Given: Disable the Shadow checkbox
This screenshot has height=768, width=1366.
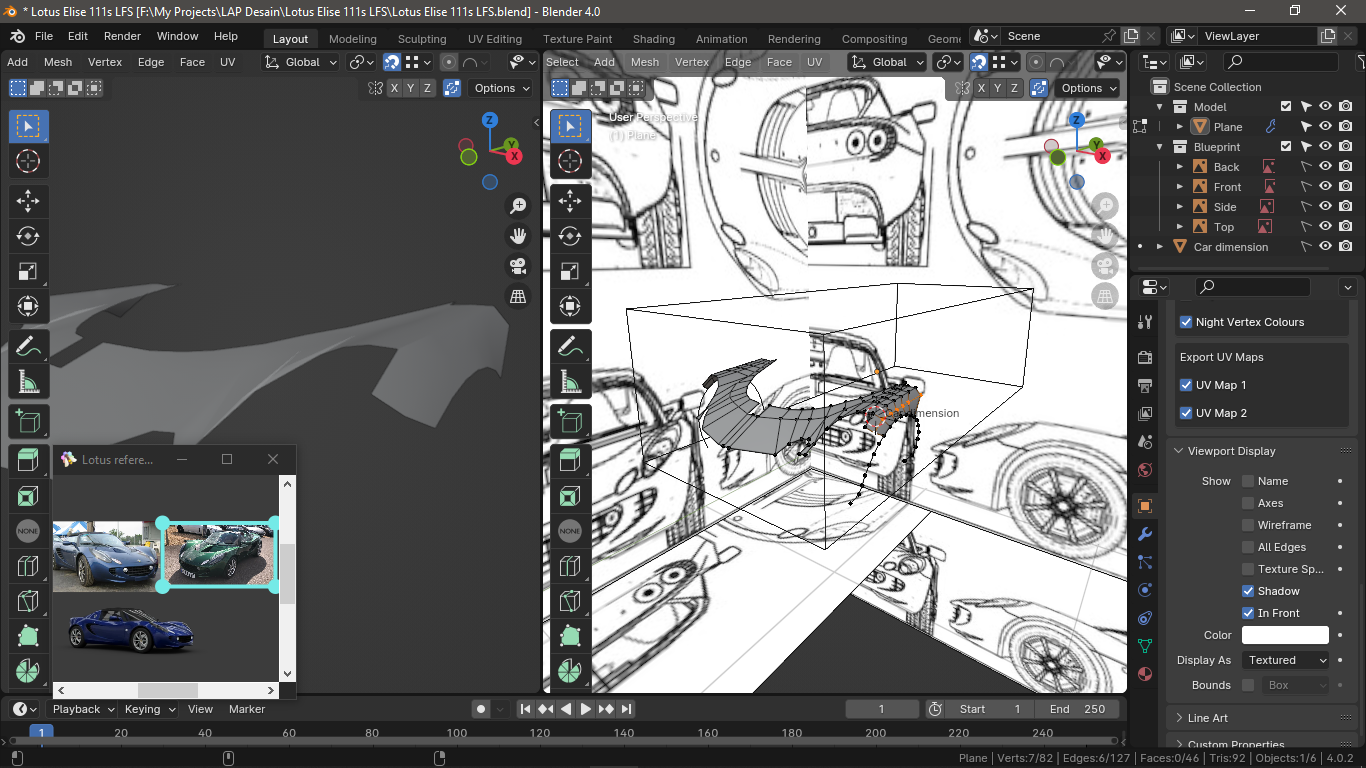Looking at the screenshot, I should (1248, 591).
